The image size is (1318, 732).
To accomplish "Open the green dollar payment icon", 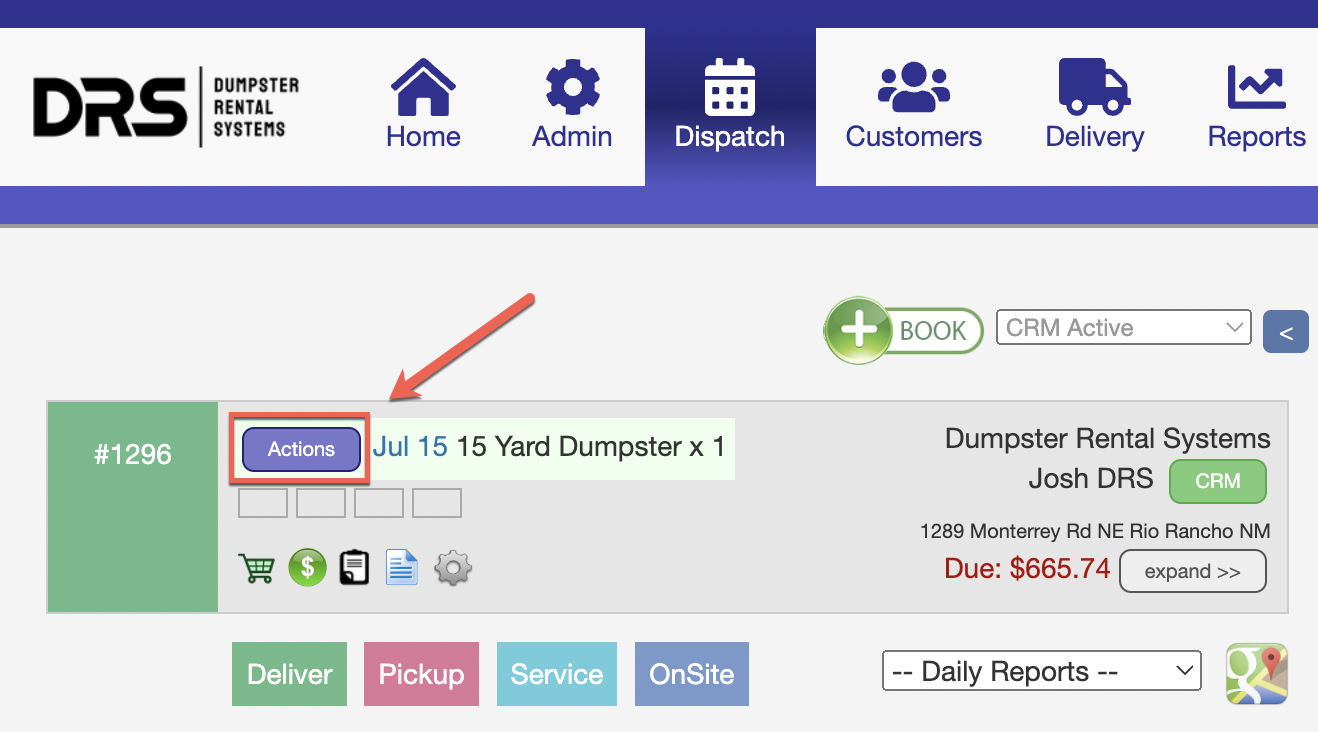I will click(308, 568).
